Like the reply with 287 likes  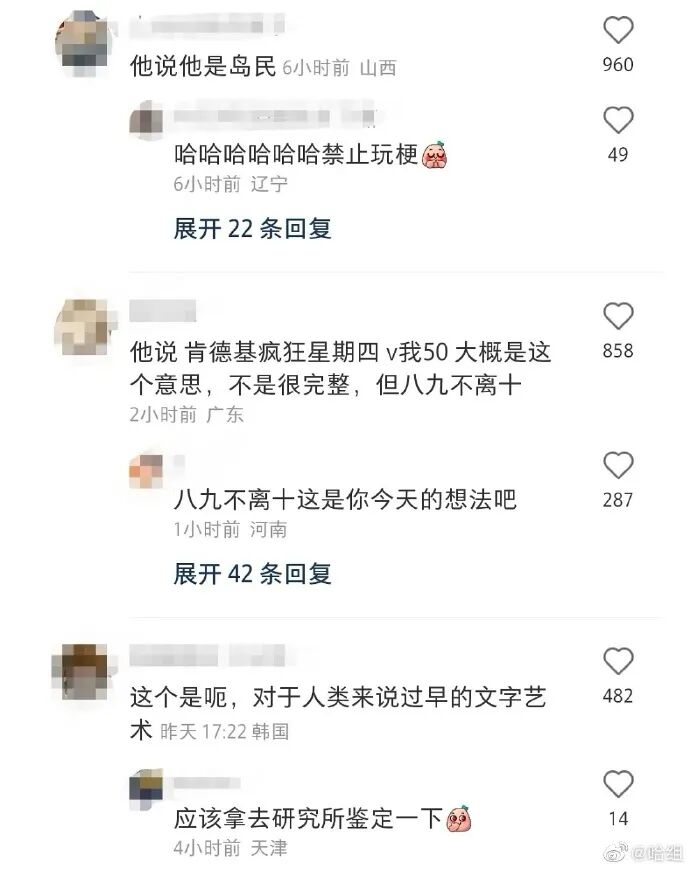click(618, 465)
